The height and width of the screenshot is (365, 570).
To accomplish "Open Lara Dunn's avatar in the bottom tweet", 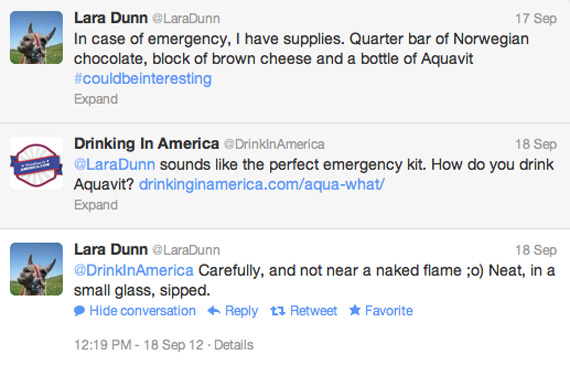I will [x=36, y=269].
